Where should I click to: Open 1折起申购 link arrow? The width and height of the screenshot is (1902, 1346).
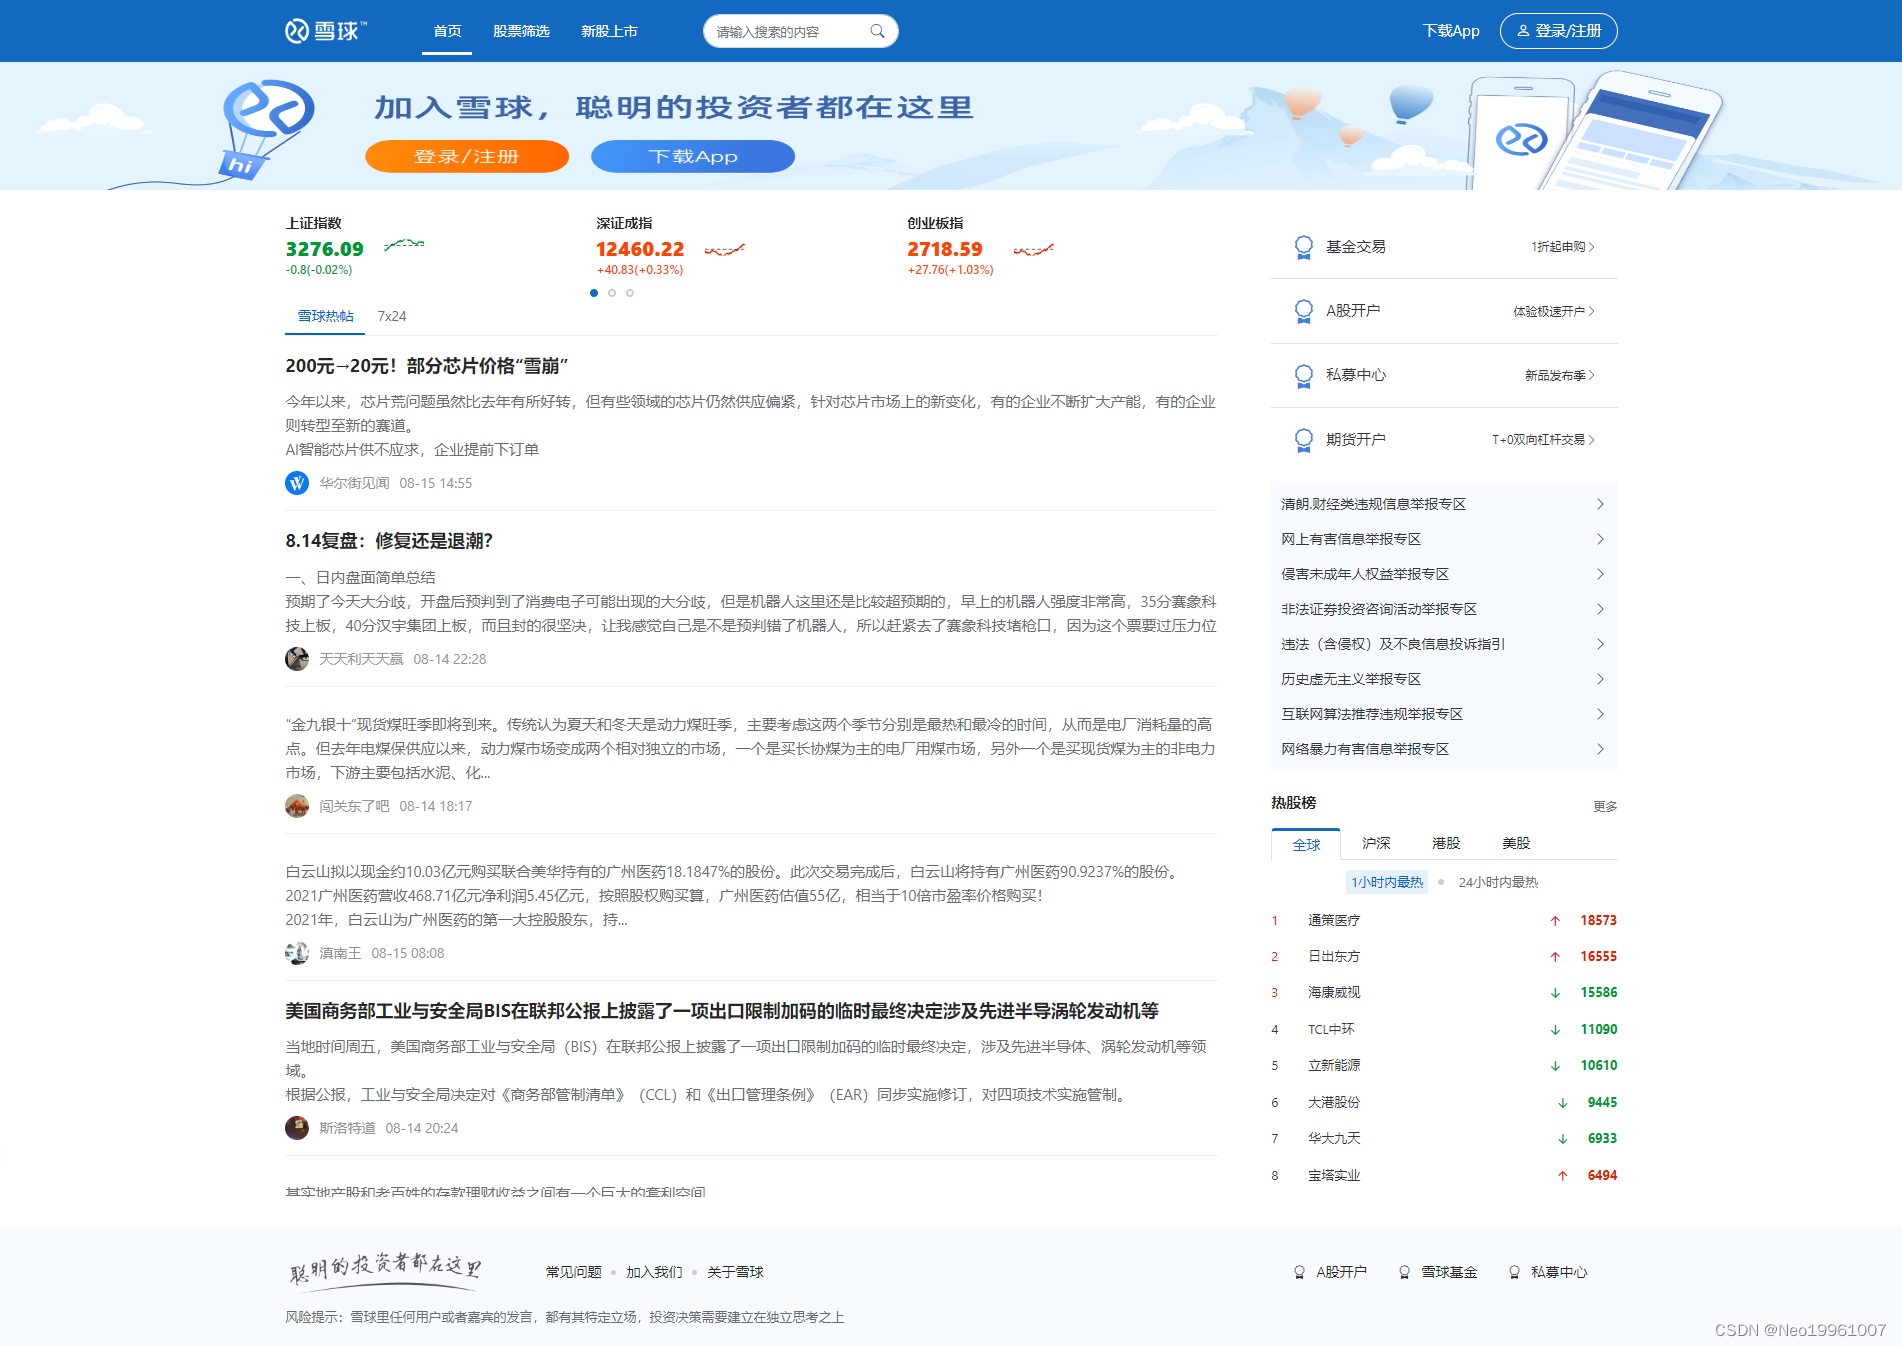(x=1591, y=247)
